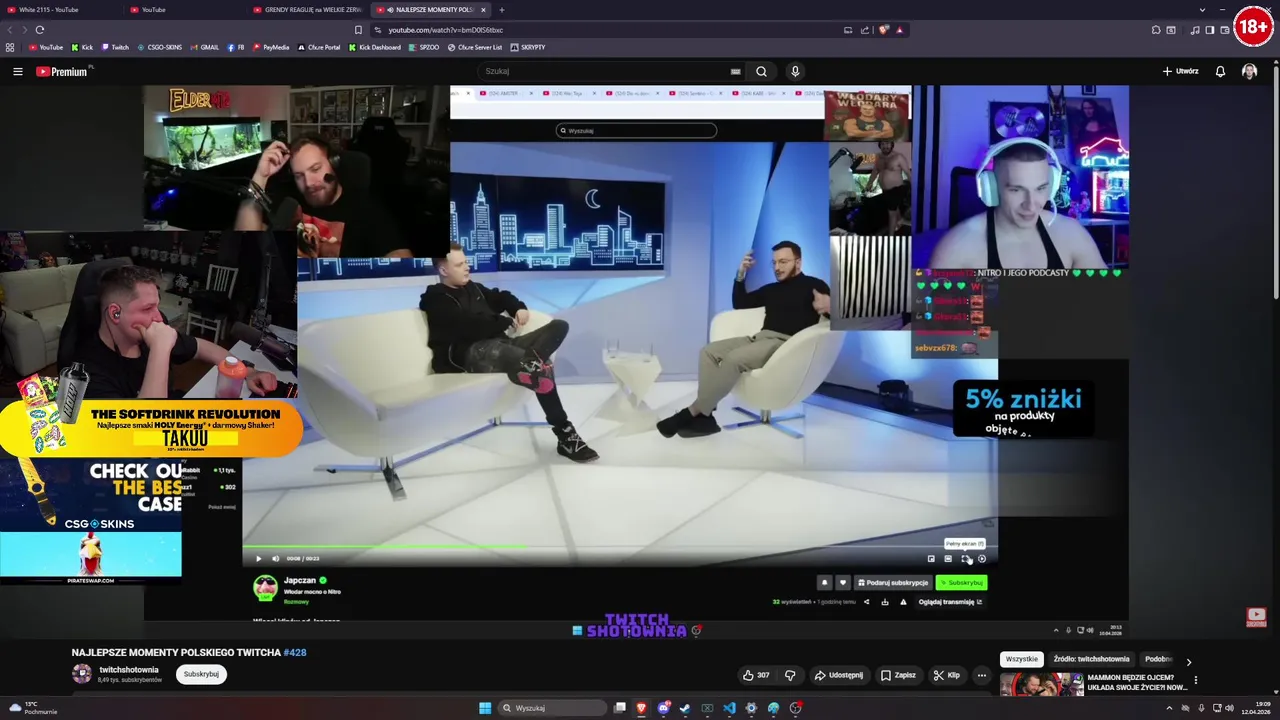Select the Wszystkie filter chip
Viewport: 1280px width, 720px height.
1022,659
